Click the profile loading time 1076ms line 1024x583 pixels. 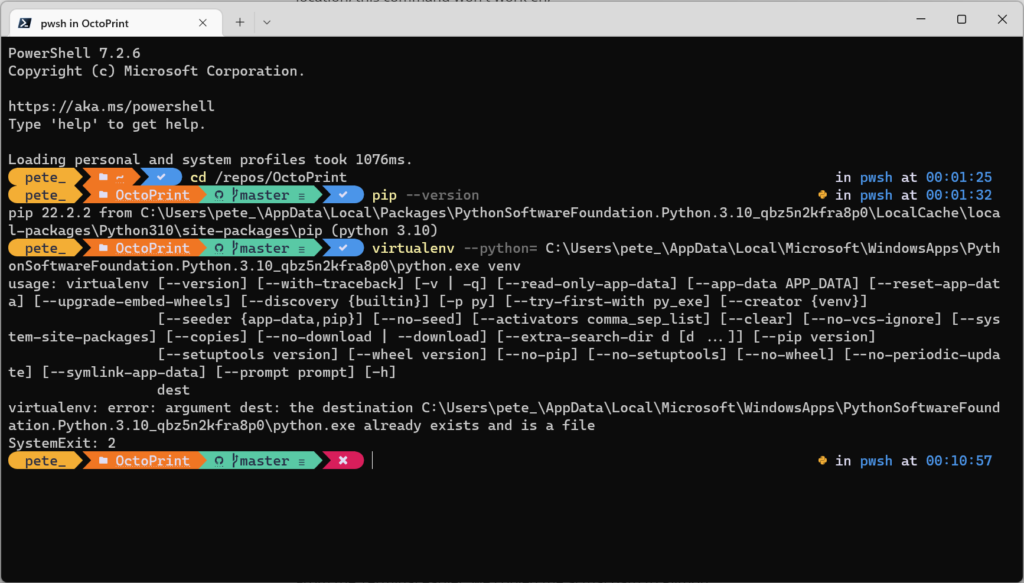tap(210, 159)
